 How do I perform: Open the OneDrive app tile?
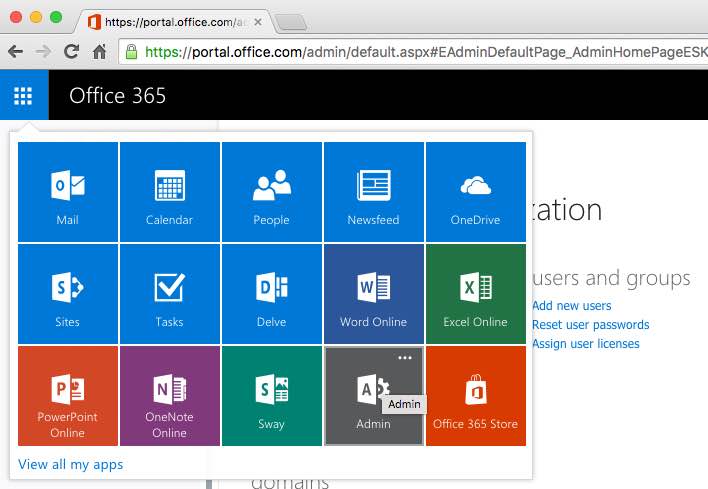(x=476, y=192)
